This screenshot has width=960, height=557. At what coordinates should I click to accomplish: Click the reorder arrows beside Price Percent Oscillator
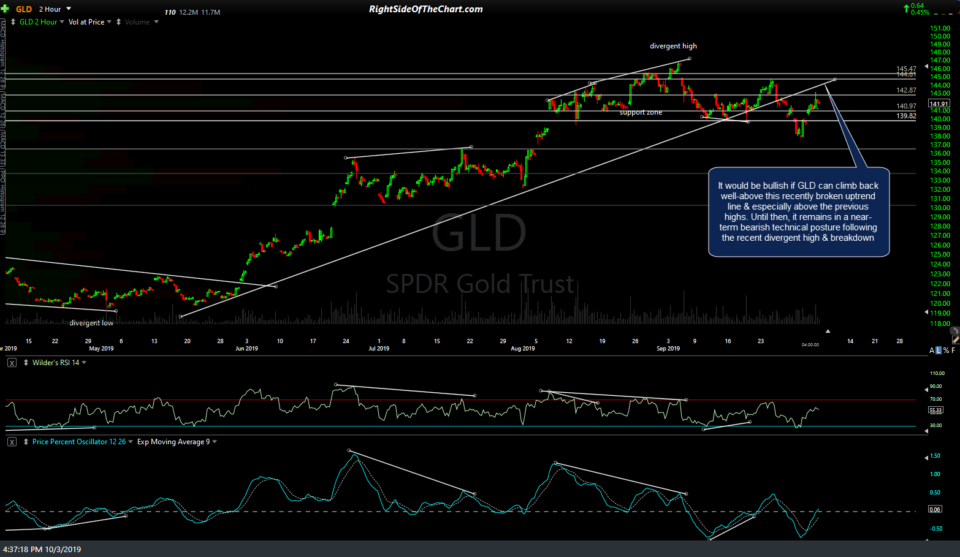[26, 442]
